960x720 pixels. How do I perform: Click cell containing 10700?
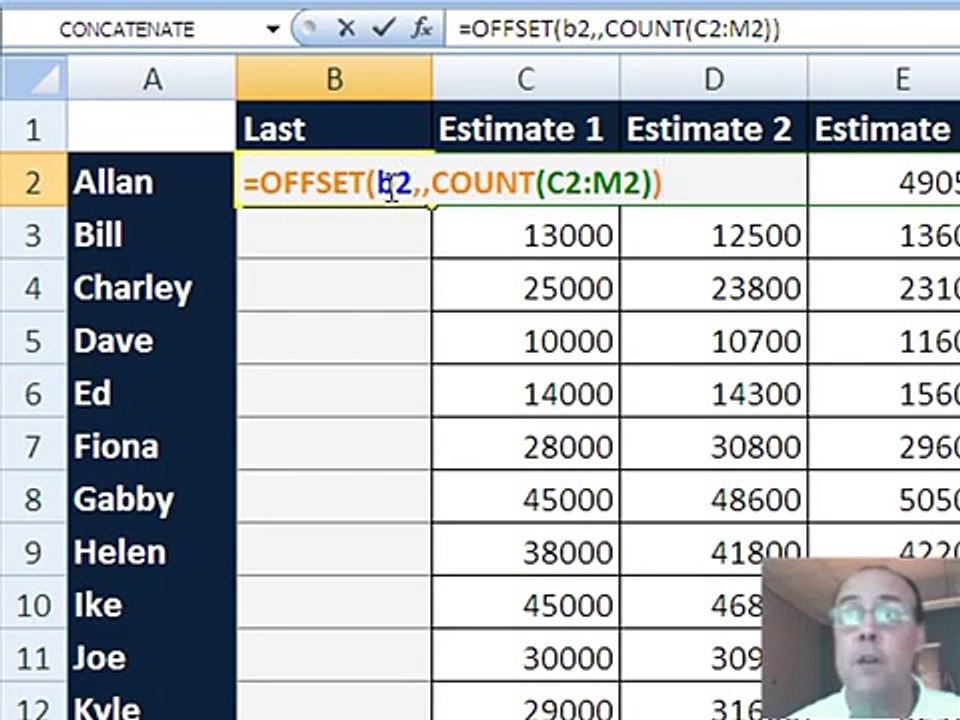tap(714, 340)
